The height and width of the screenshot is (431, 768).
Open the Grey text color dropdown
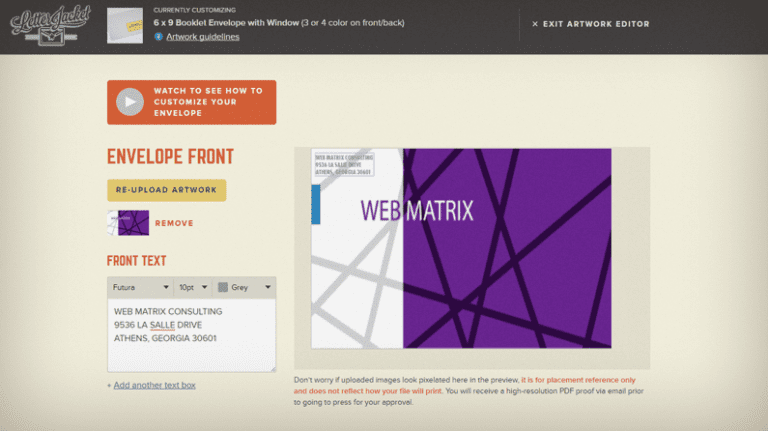[x=244, y=287]
